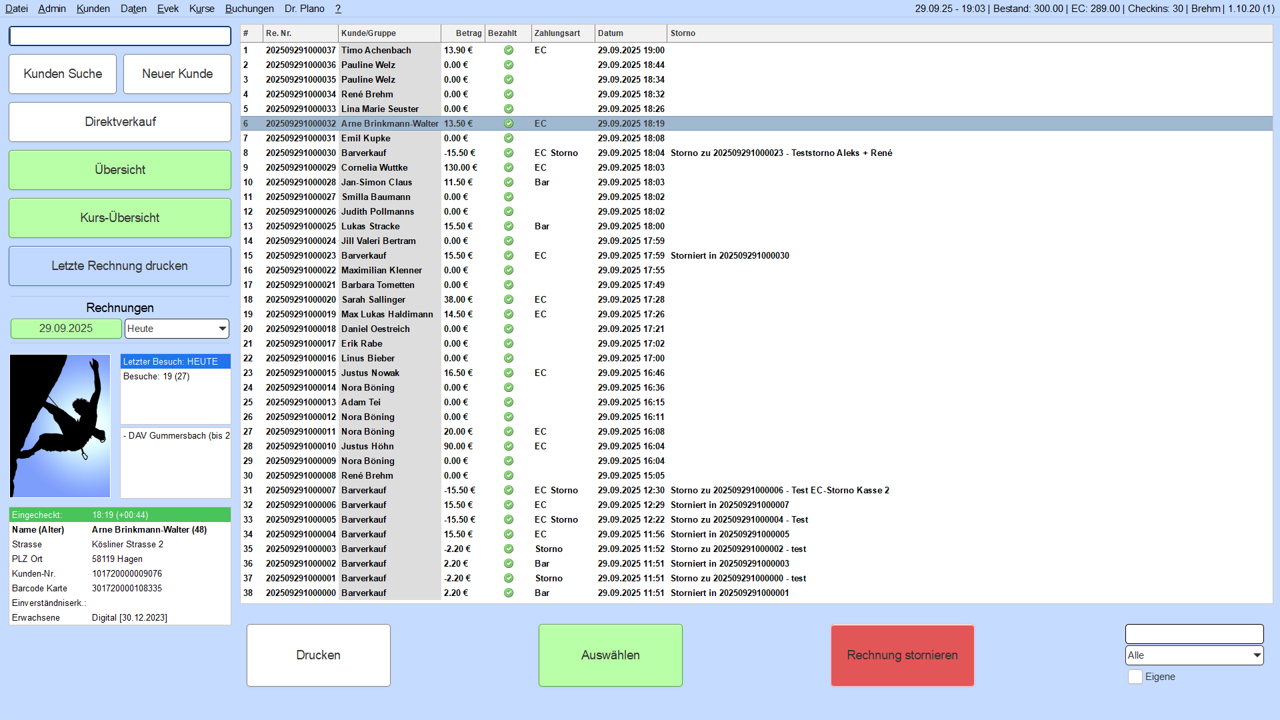Image resolution: width=1280 pixels, height=720 pixels.
Task: Click the green 29.09.2025 date field
Action: 66,329
